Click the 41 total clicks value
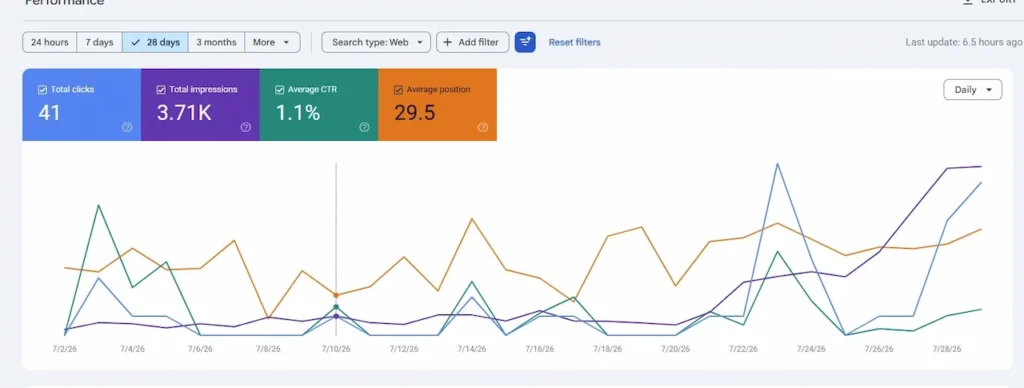Image resolution: width=1024 pixels, height=388 pixels. pos(50,113)
